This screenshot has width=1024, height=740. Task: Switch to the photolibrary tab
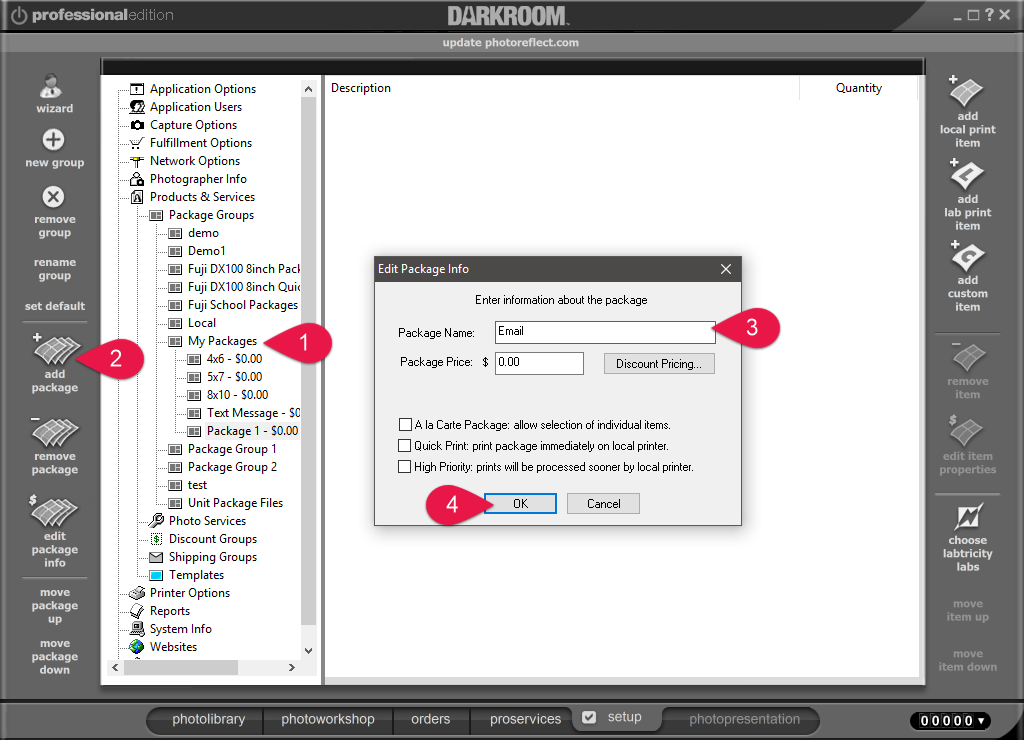[208, 719]
